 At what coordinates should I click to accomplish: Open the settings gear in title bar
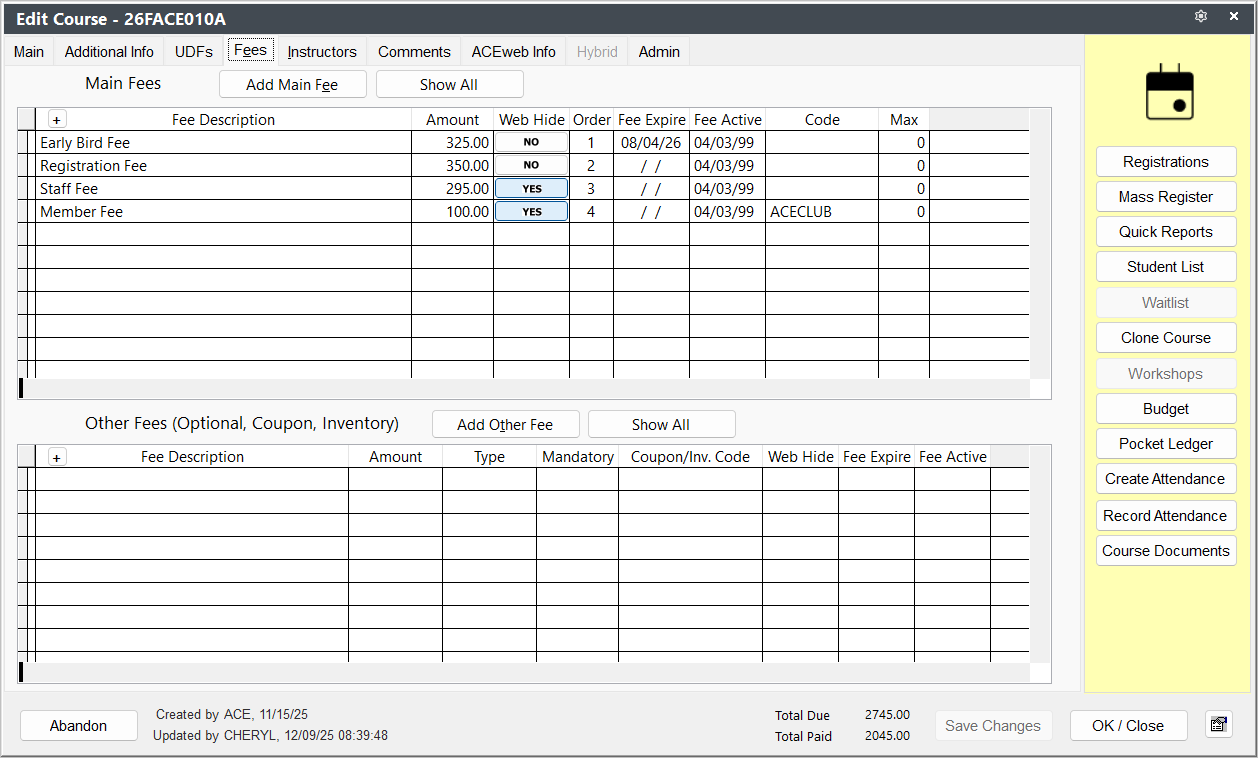1201,17
